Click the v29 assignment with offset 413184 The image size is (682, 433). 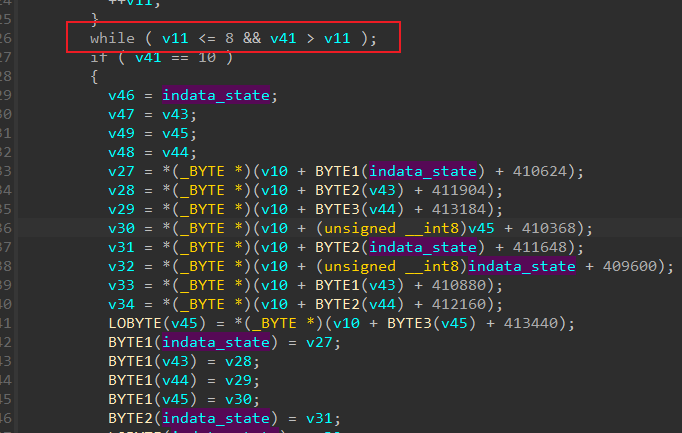pyautogui.click(x=305, y=209)
